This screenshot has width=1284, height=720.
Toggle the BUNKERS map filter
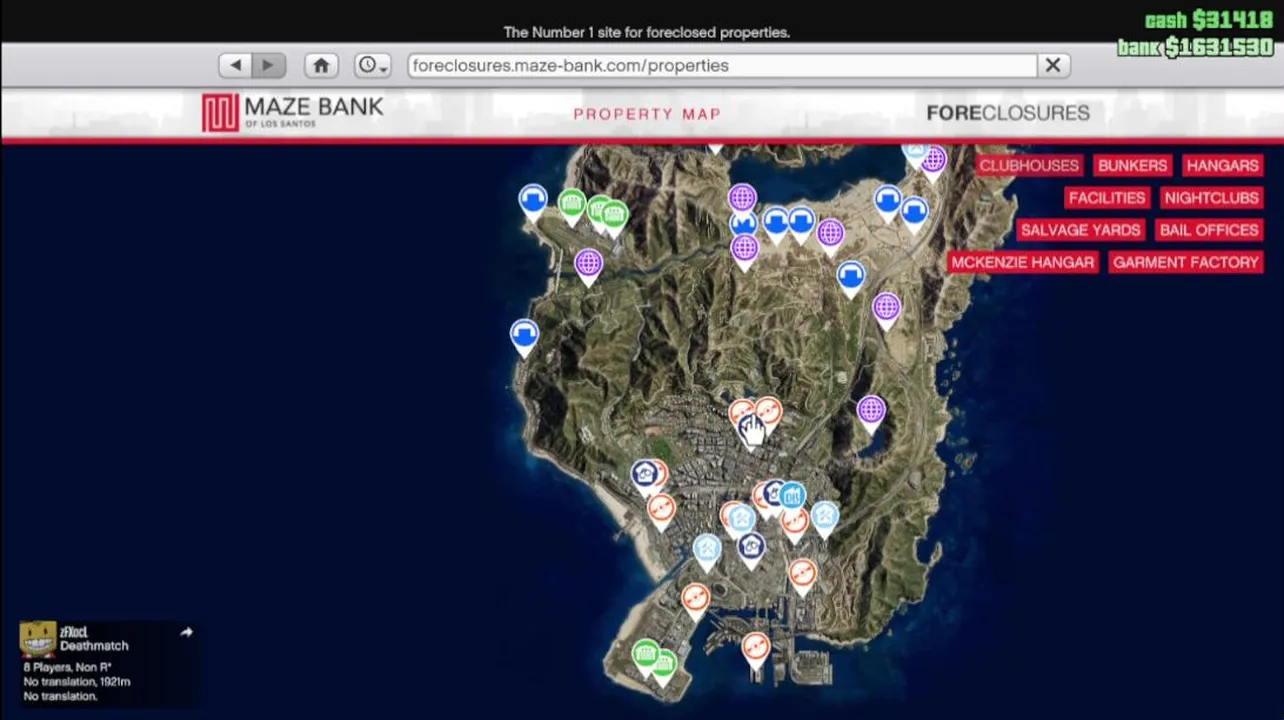point(1132,166)
